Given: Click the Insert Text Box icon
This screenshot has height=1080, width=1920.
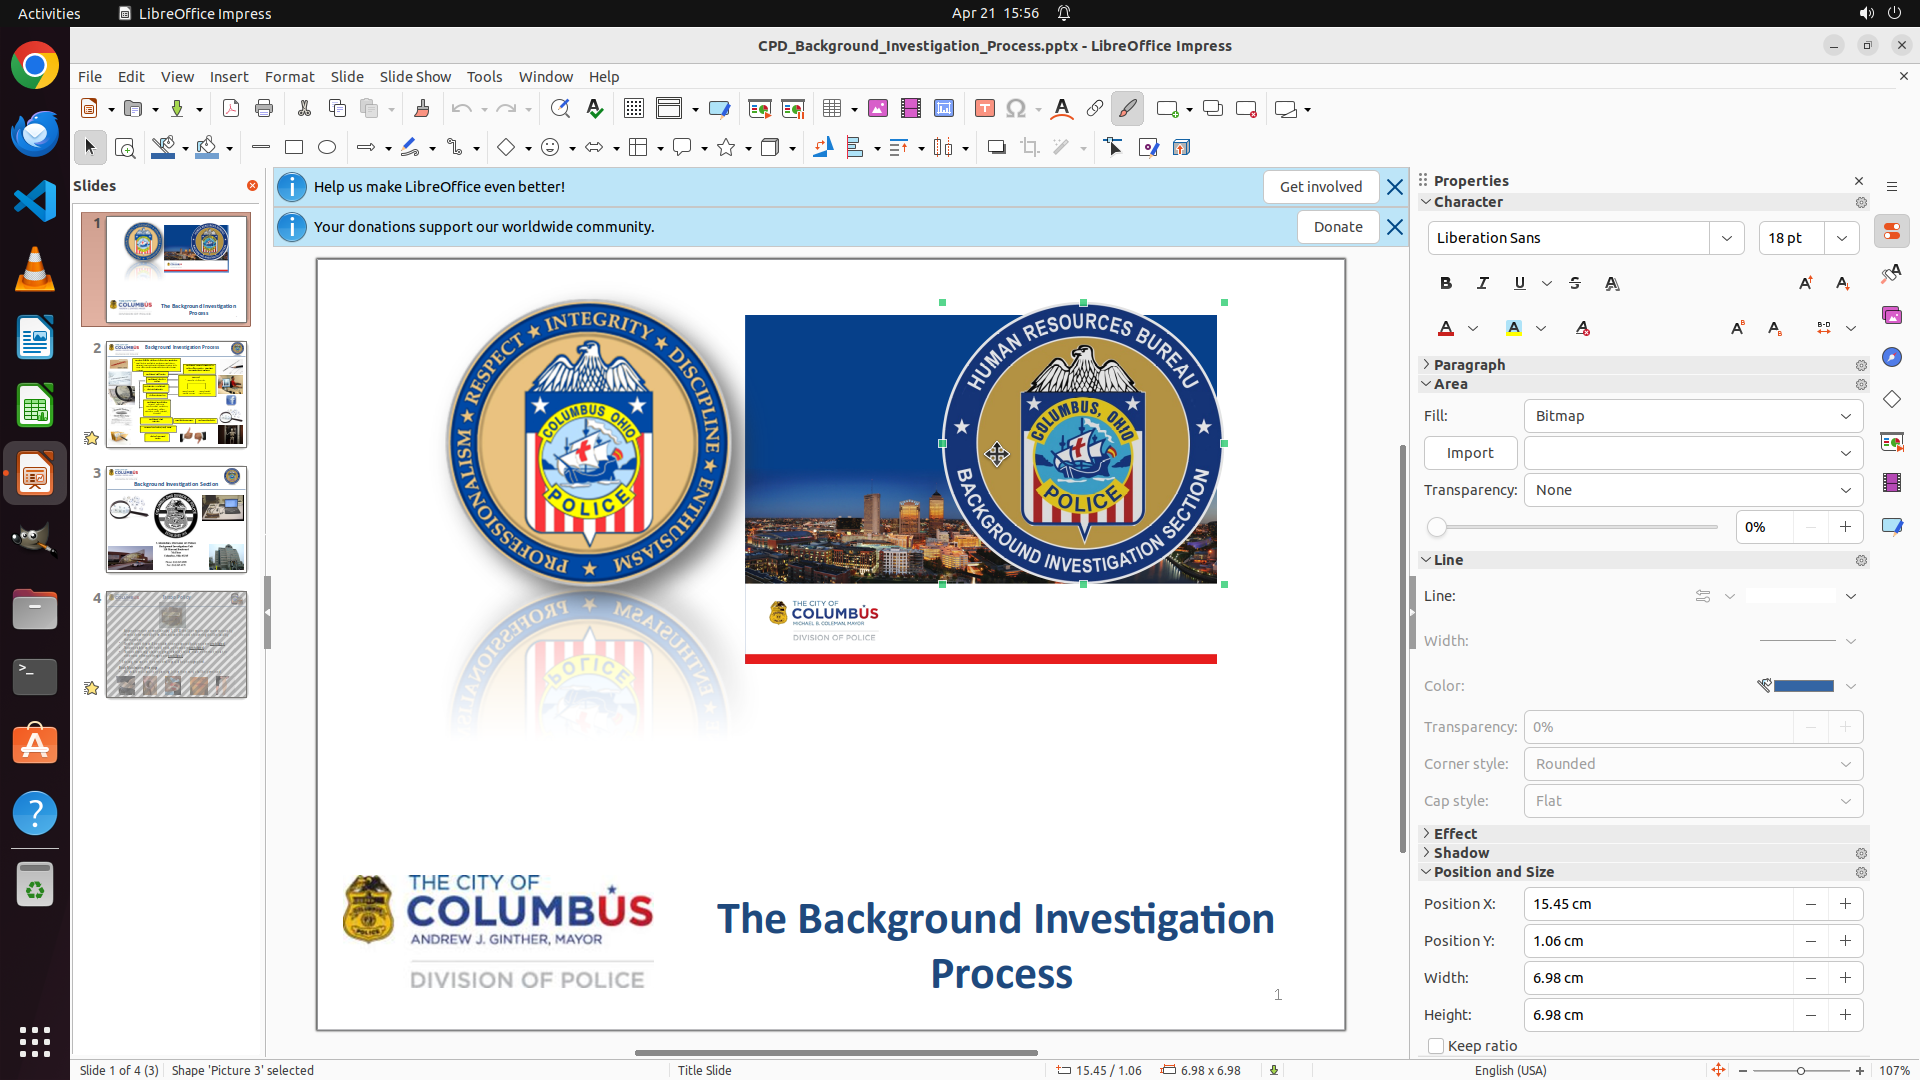Looking at the screenshot, I should pos(985,109).
